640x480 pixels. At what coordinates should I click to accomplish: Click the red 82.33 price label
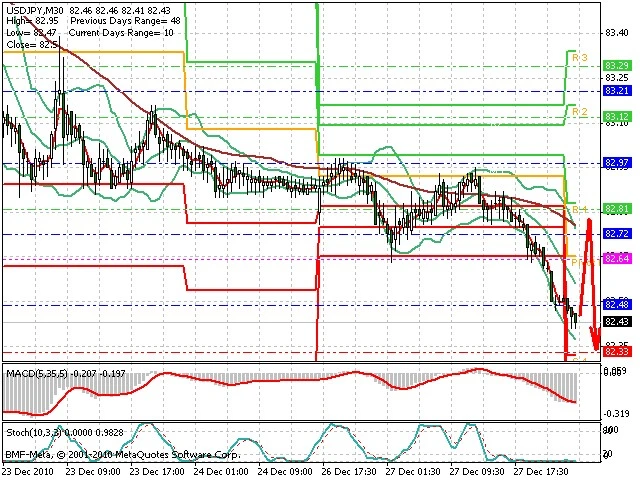[x=617, y=351]
